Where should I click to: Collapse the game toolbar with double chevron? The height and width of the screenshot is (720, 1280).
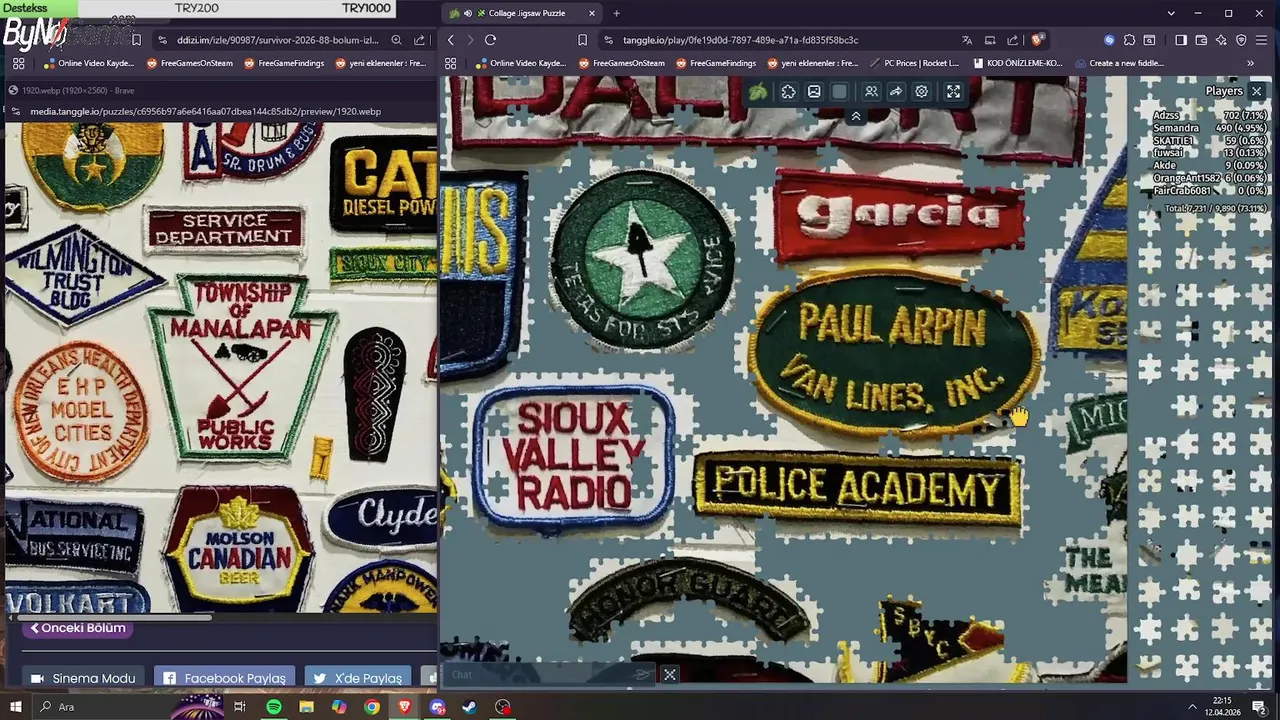[856, 117]
